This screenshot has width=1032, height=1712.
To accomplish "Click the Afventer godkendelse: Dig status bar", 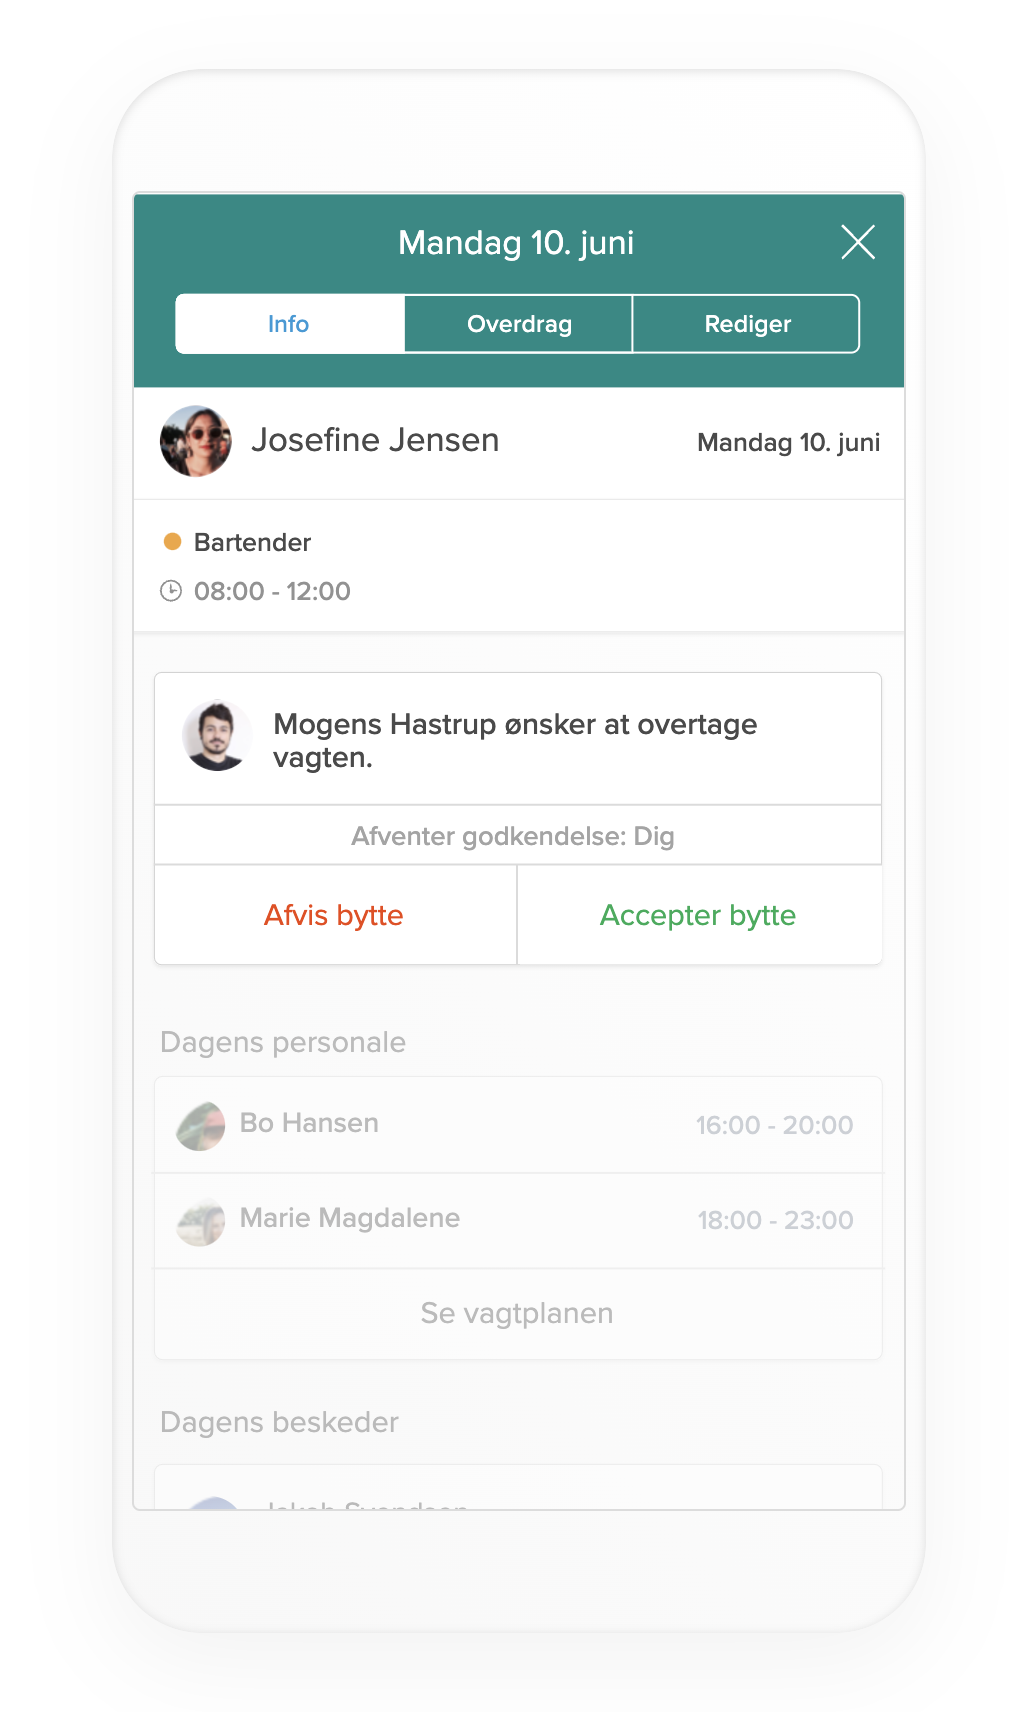I will 518,835.
